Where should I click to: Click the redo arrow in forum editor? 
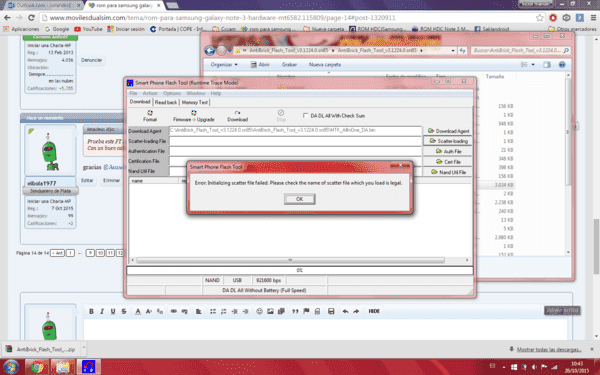pos(356,311)
